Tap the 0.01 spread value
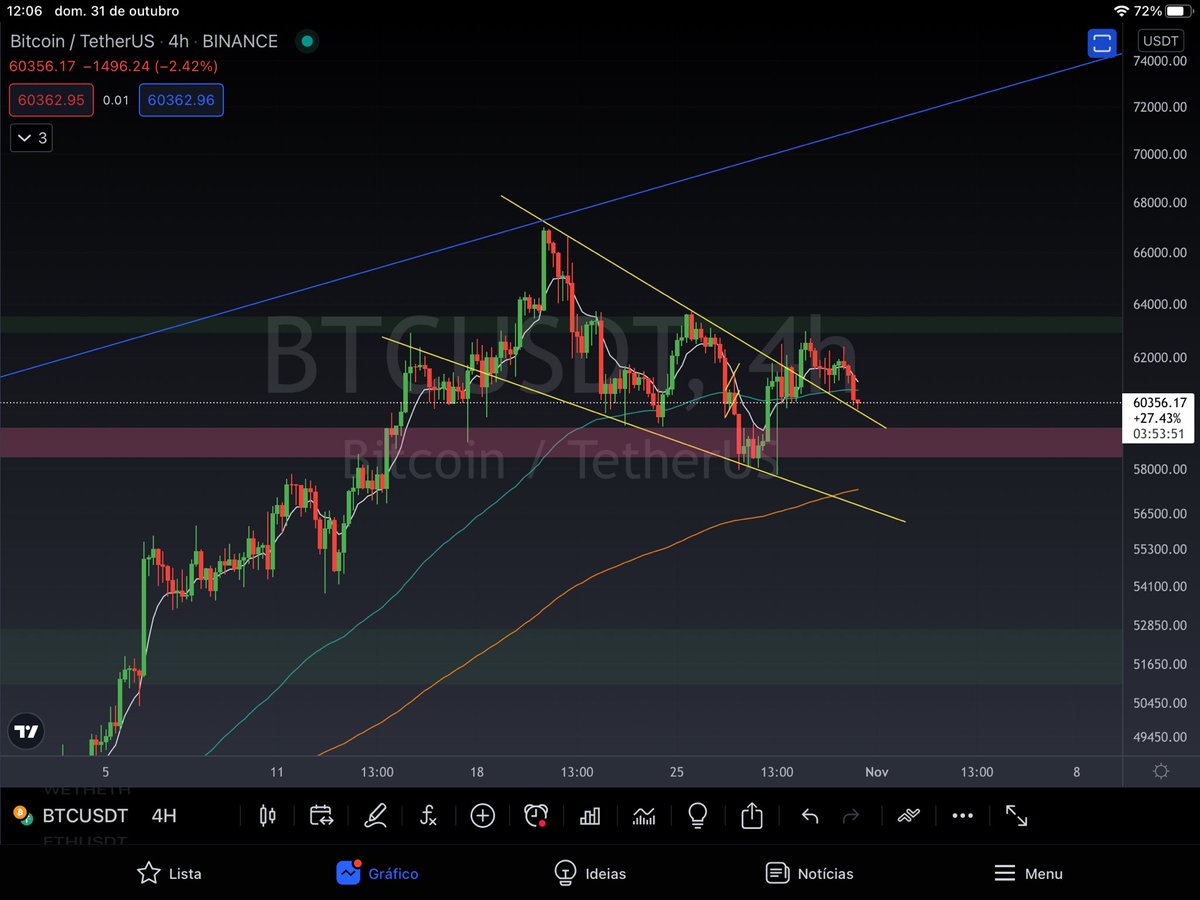The height and width of the screenshot is (900, 1200). click(x=116, y=100)
